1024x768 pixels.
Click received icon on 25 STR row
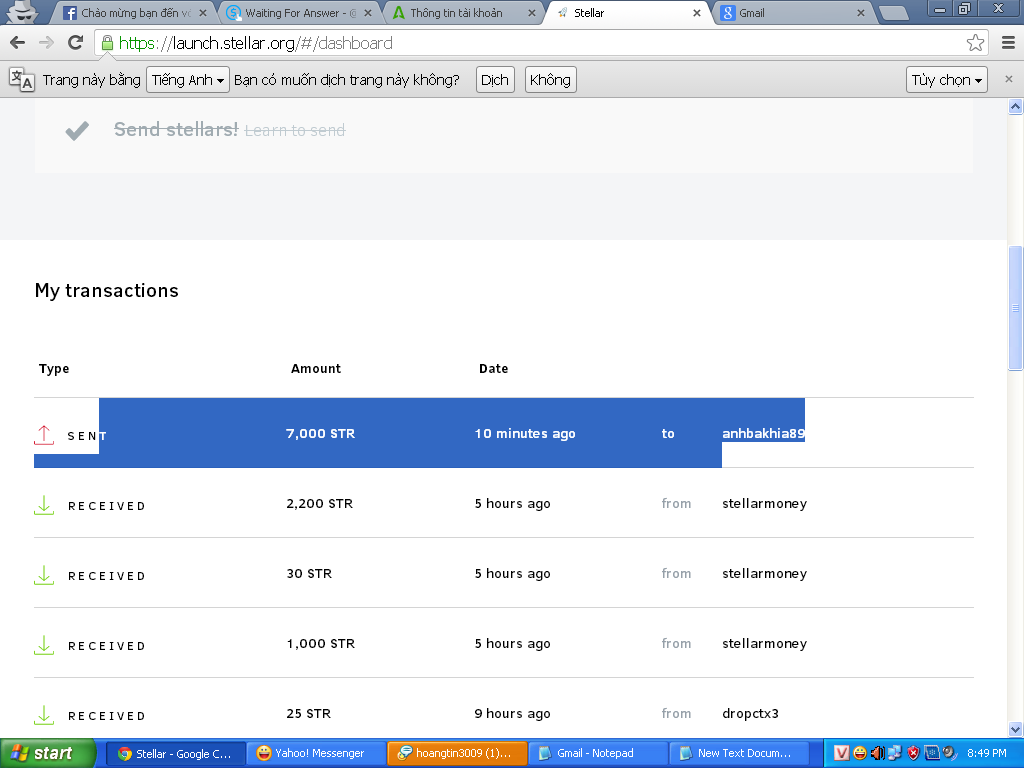[44, 714]
